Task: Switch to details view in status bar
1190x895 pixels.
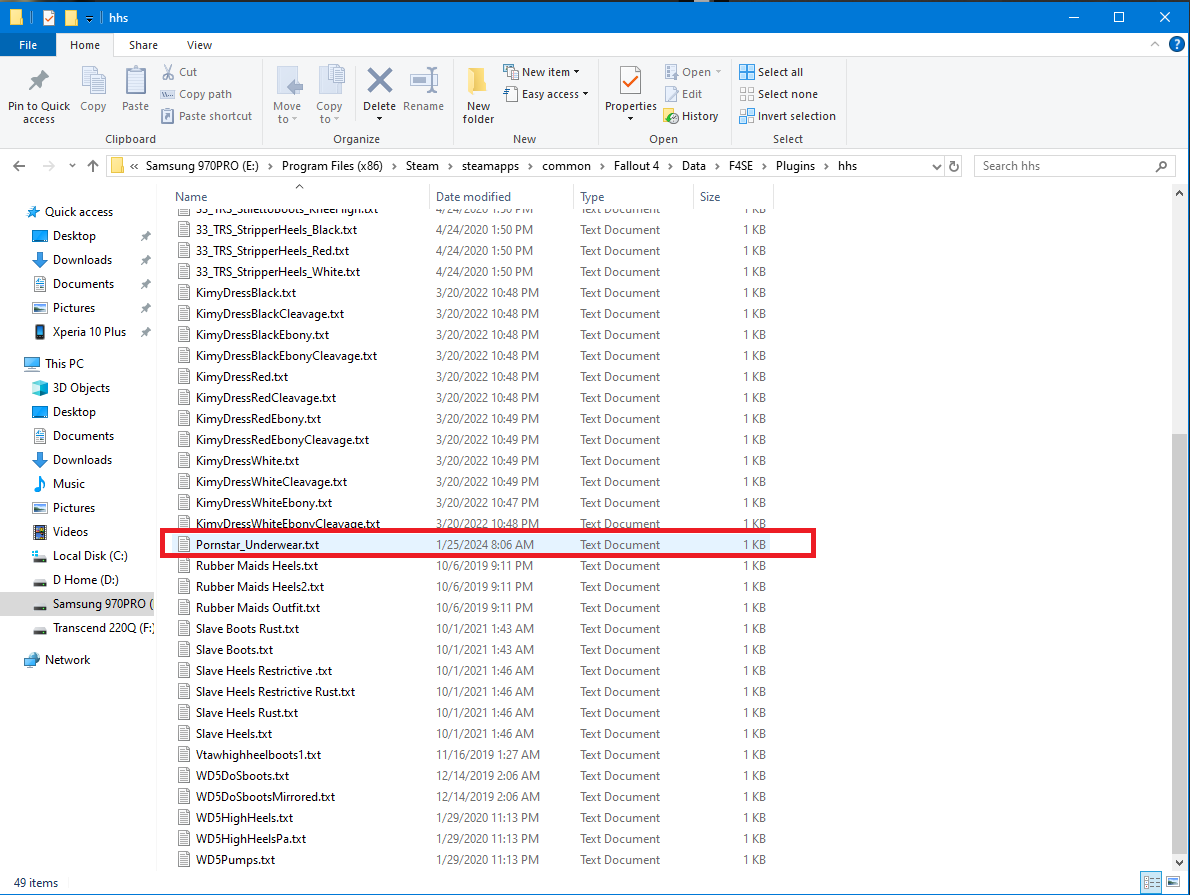Action: pyautogui.click(x=1152, y=883)
